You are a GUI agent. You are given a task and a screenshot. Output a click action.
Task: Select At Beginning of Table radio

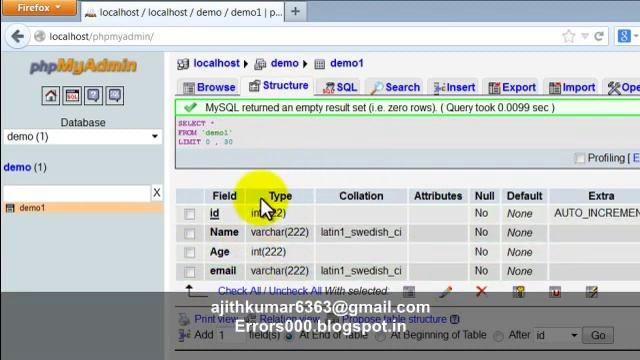click(x=380, y=336)
